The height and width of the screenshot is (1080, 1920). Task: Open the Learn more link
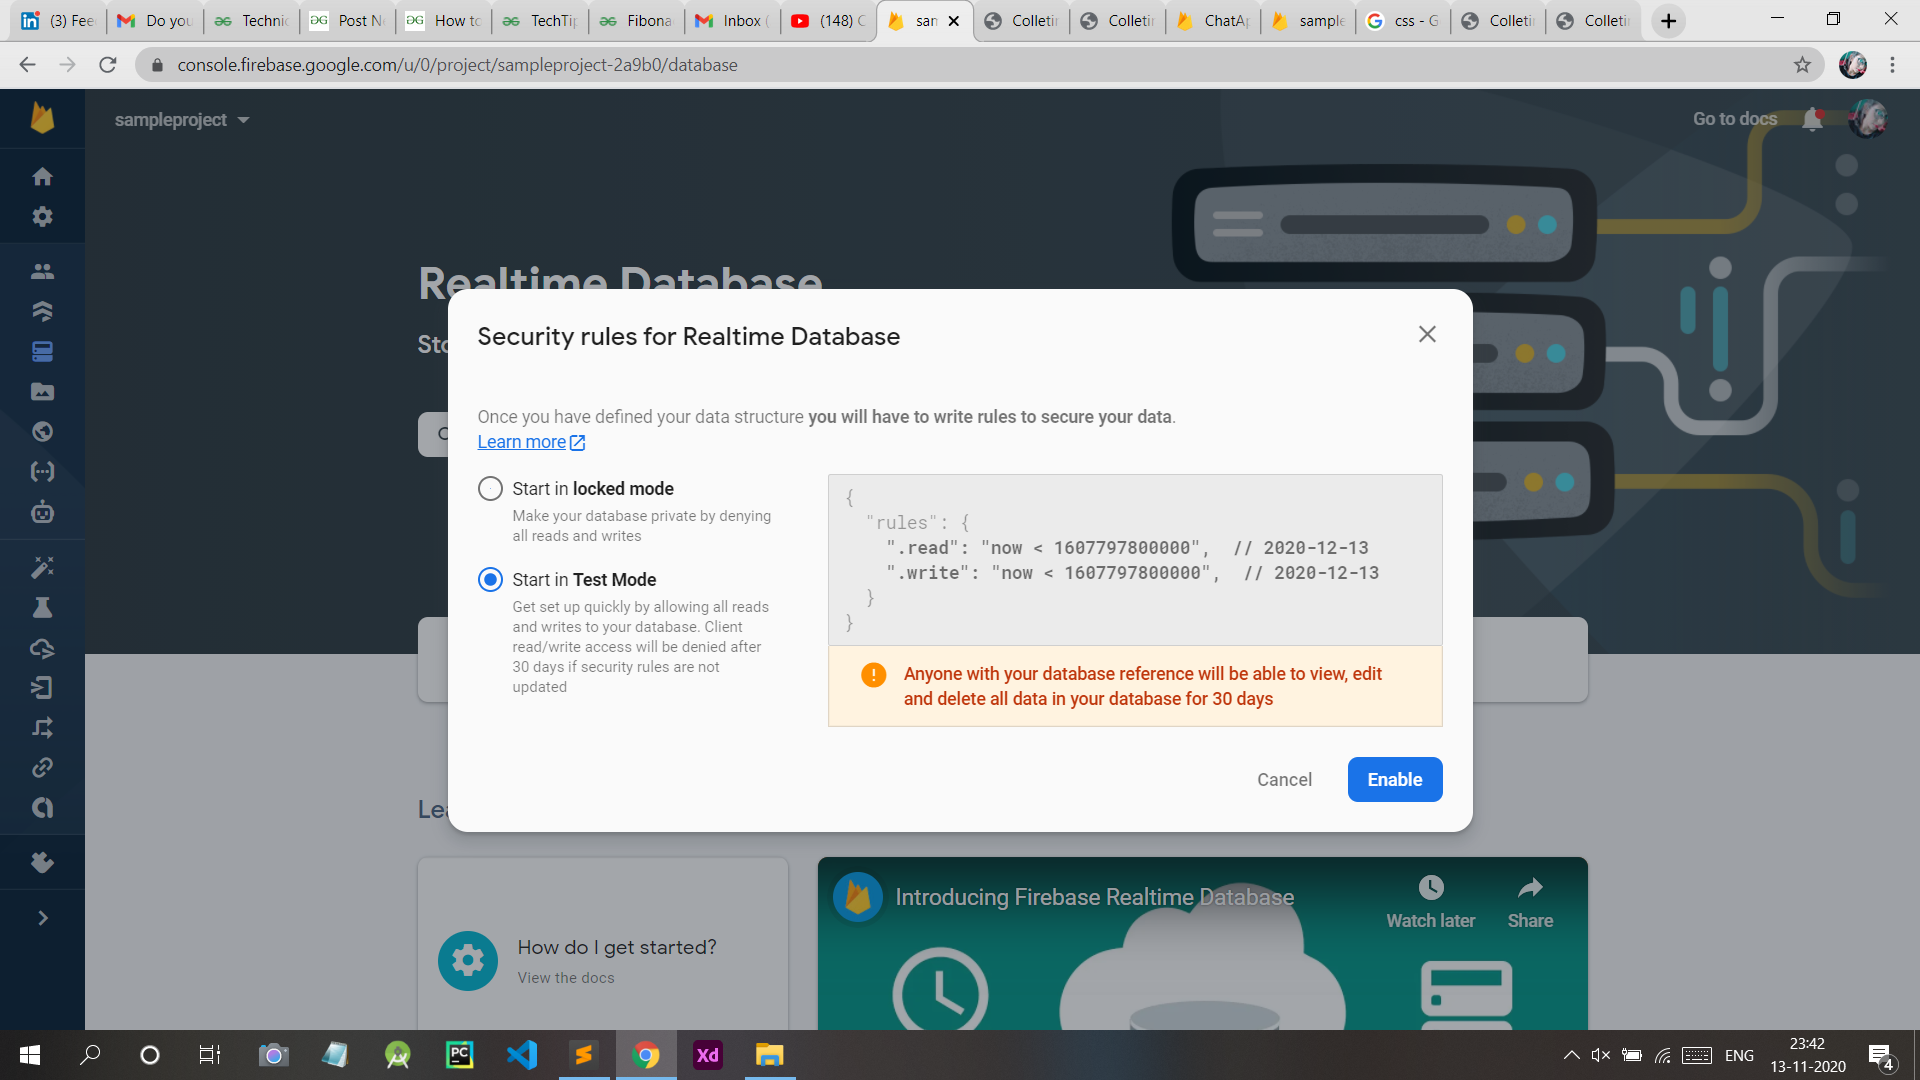tap(531, 442)
